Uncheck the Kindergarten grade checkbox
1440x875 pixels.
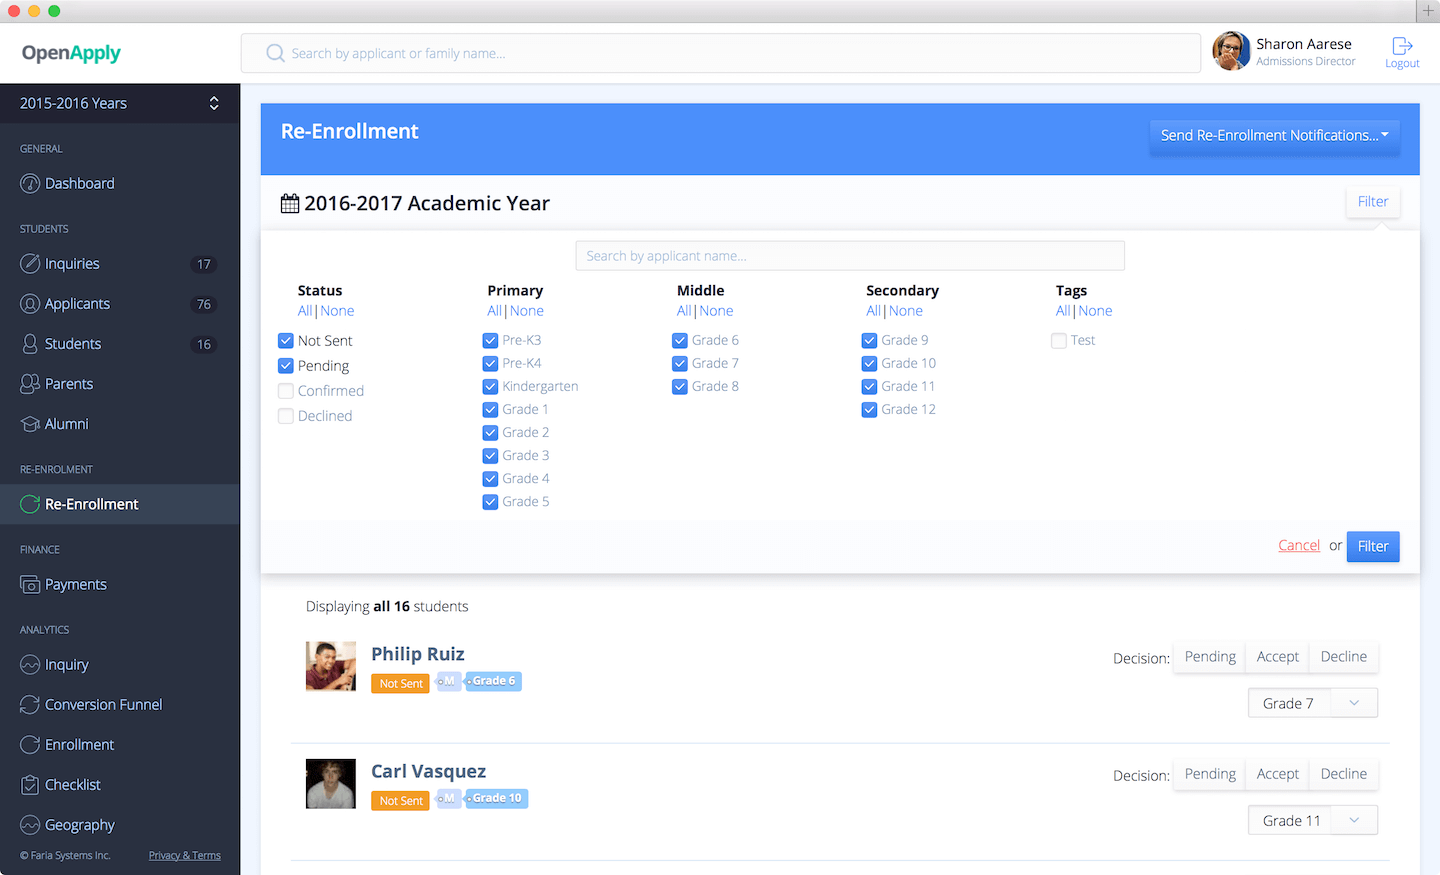[x=490, y=387]
